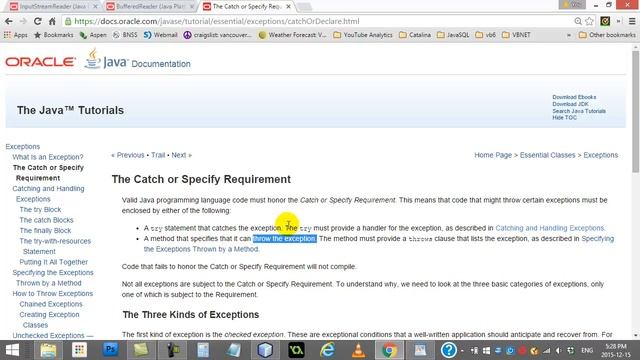Open File Explorer from the taskbar
The image size is (640, 360).
coord(48,350)
